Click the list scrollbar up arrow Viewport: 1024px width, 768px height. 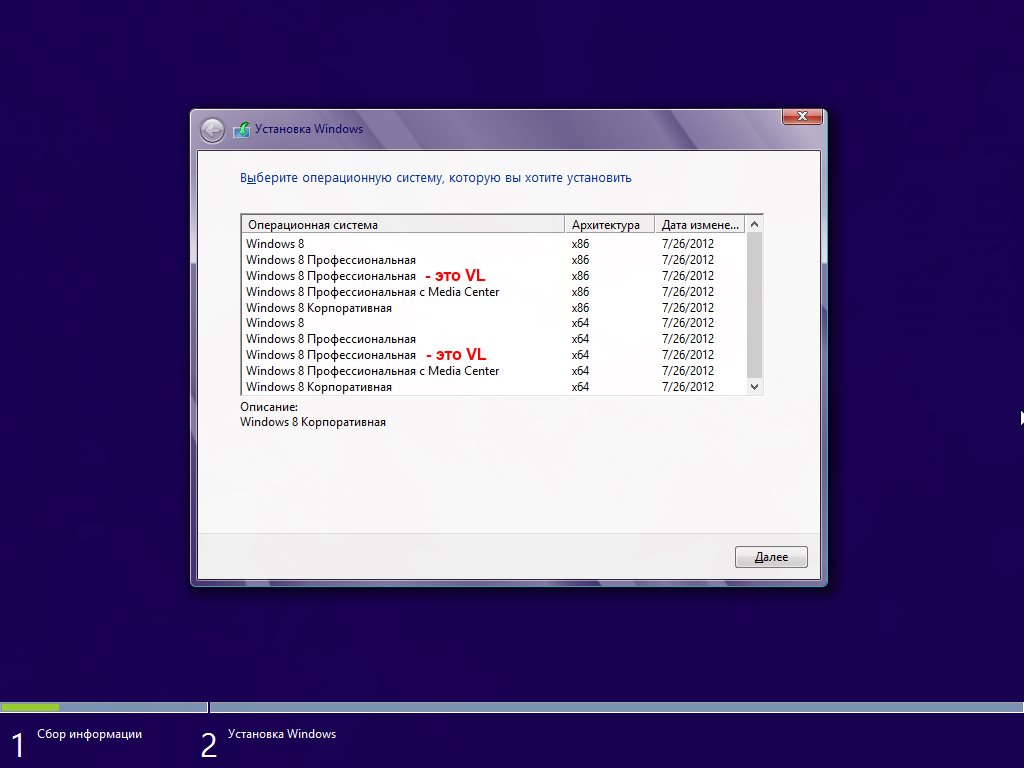point(754,224)
